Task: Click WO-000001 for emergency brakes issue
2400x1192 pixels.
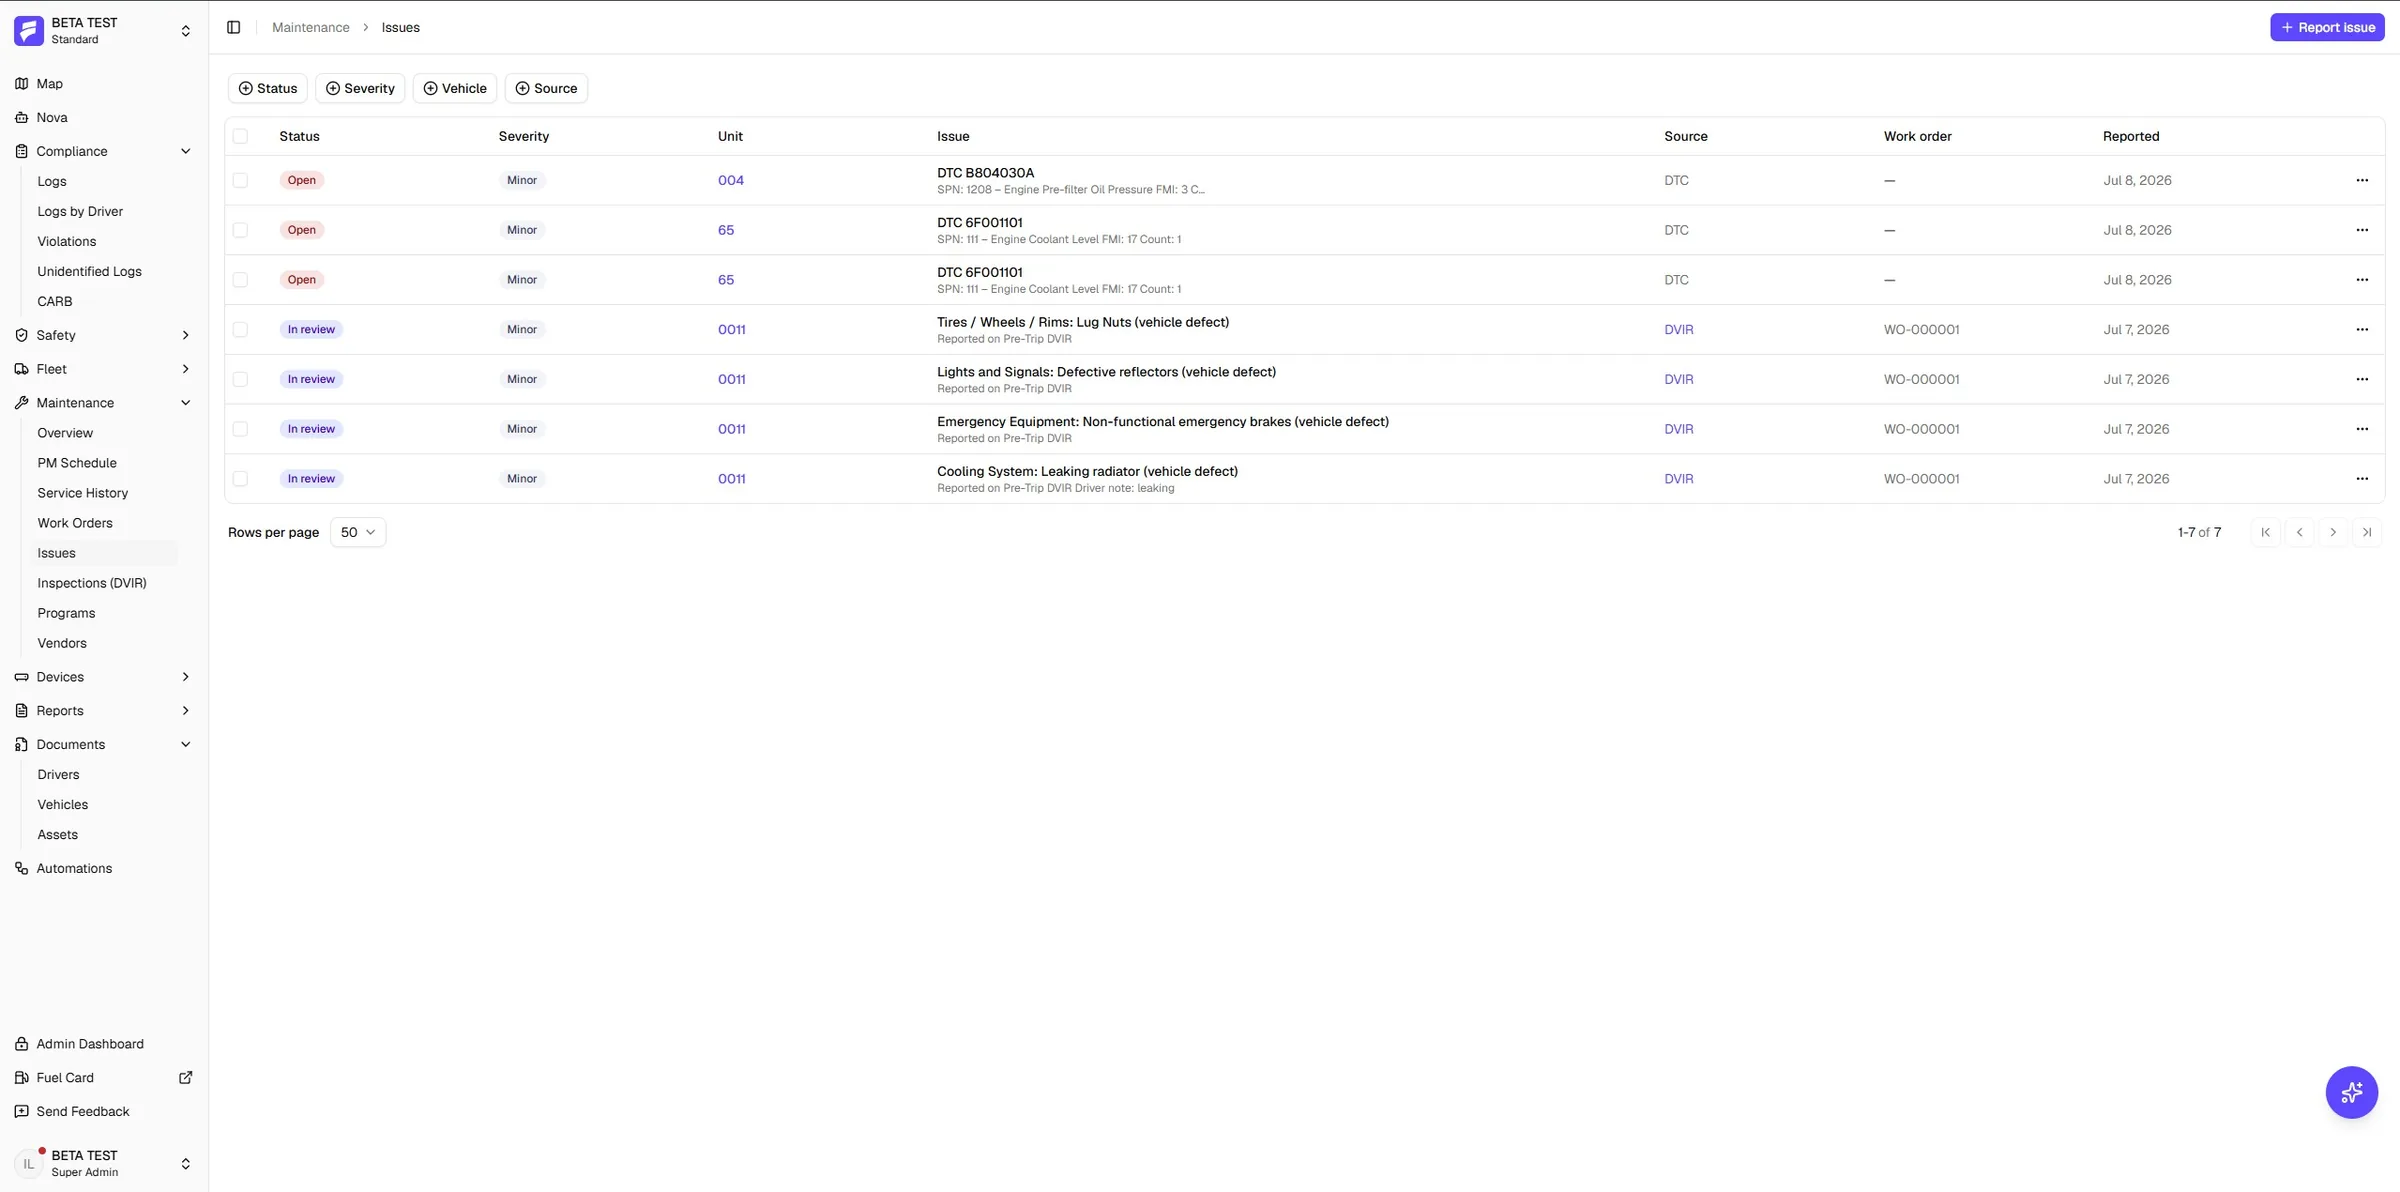Action: 1921,429
